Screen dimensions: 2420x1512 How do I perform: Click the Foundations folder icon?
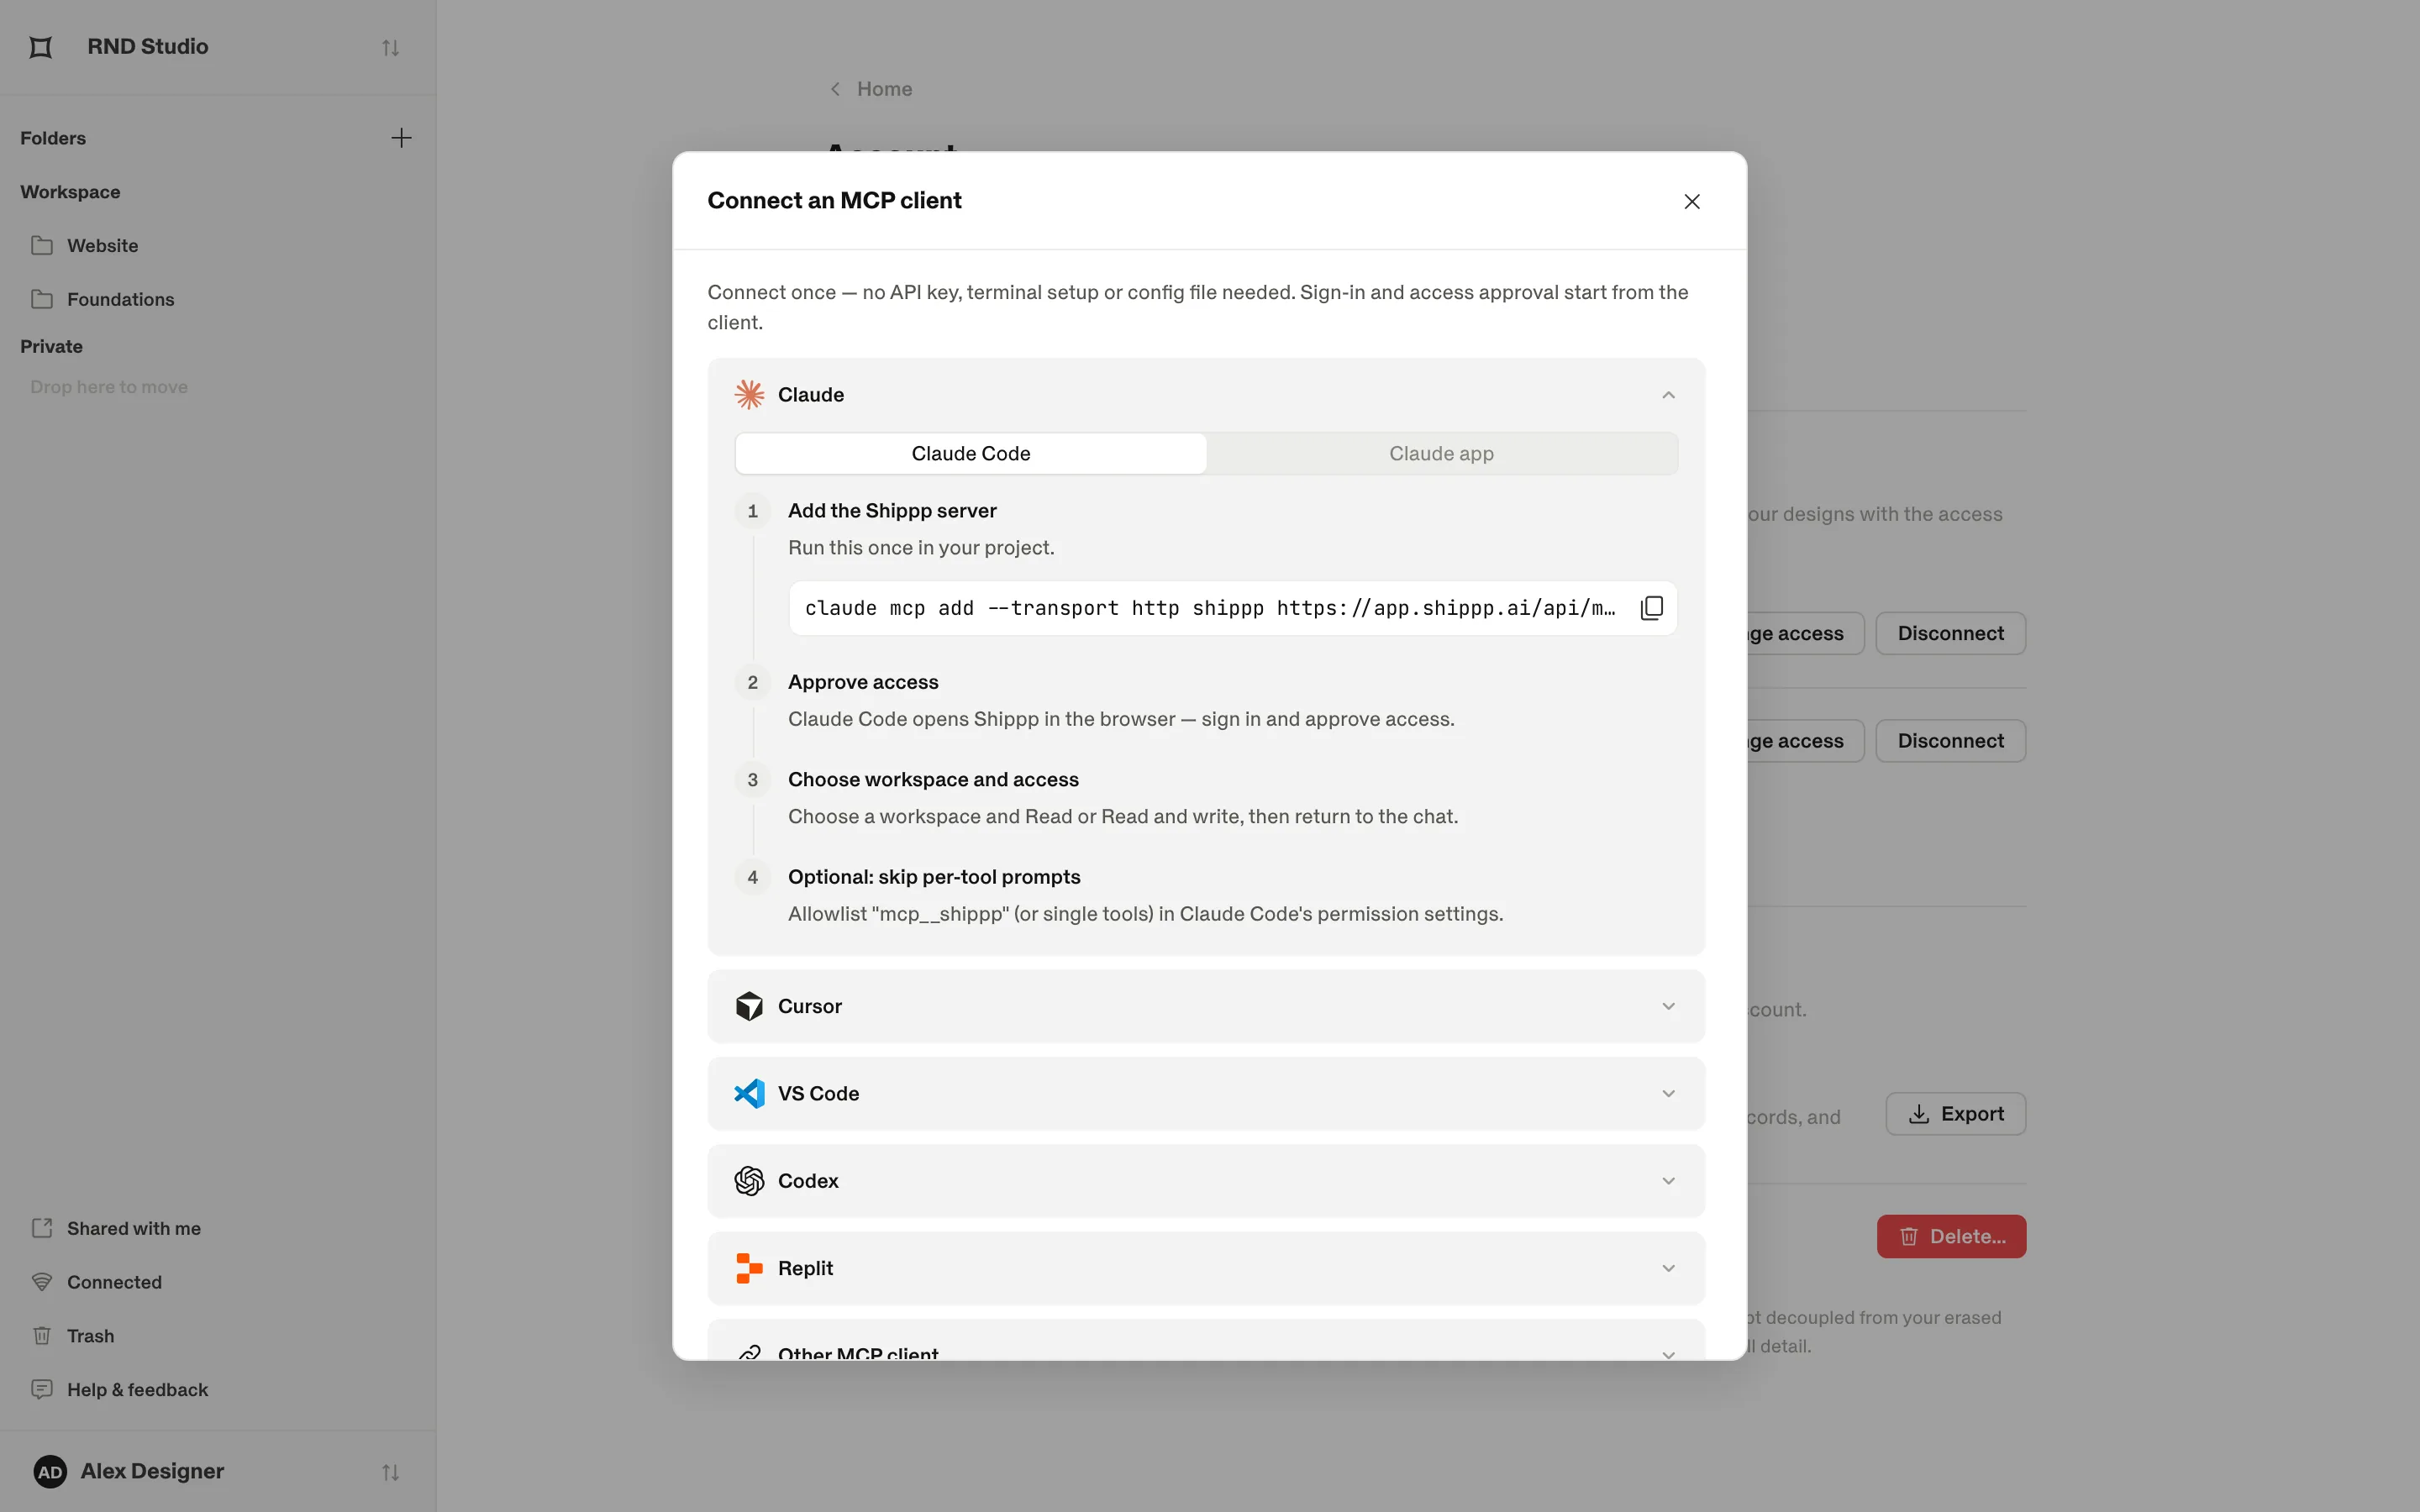[x=42, y=299]
